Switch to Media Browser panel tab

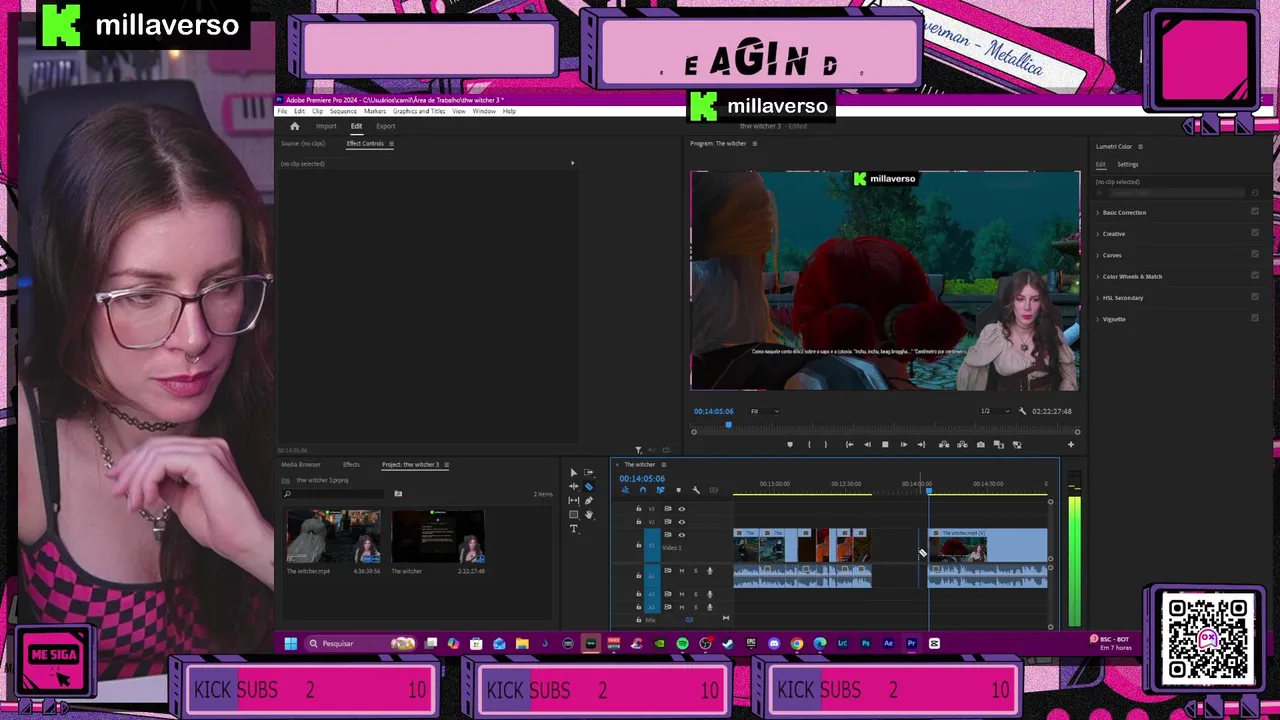click(x=301, y=464)
